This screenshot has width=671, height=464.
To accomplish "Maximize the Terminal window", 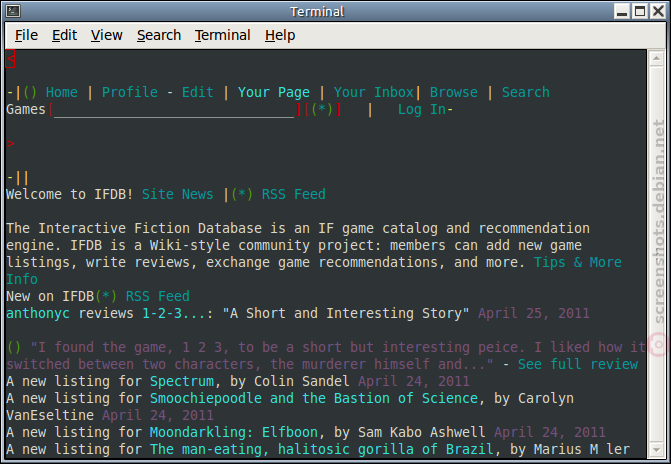I will 640,11.
